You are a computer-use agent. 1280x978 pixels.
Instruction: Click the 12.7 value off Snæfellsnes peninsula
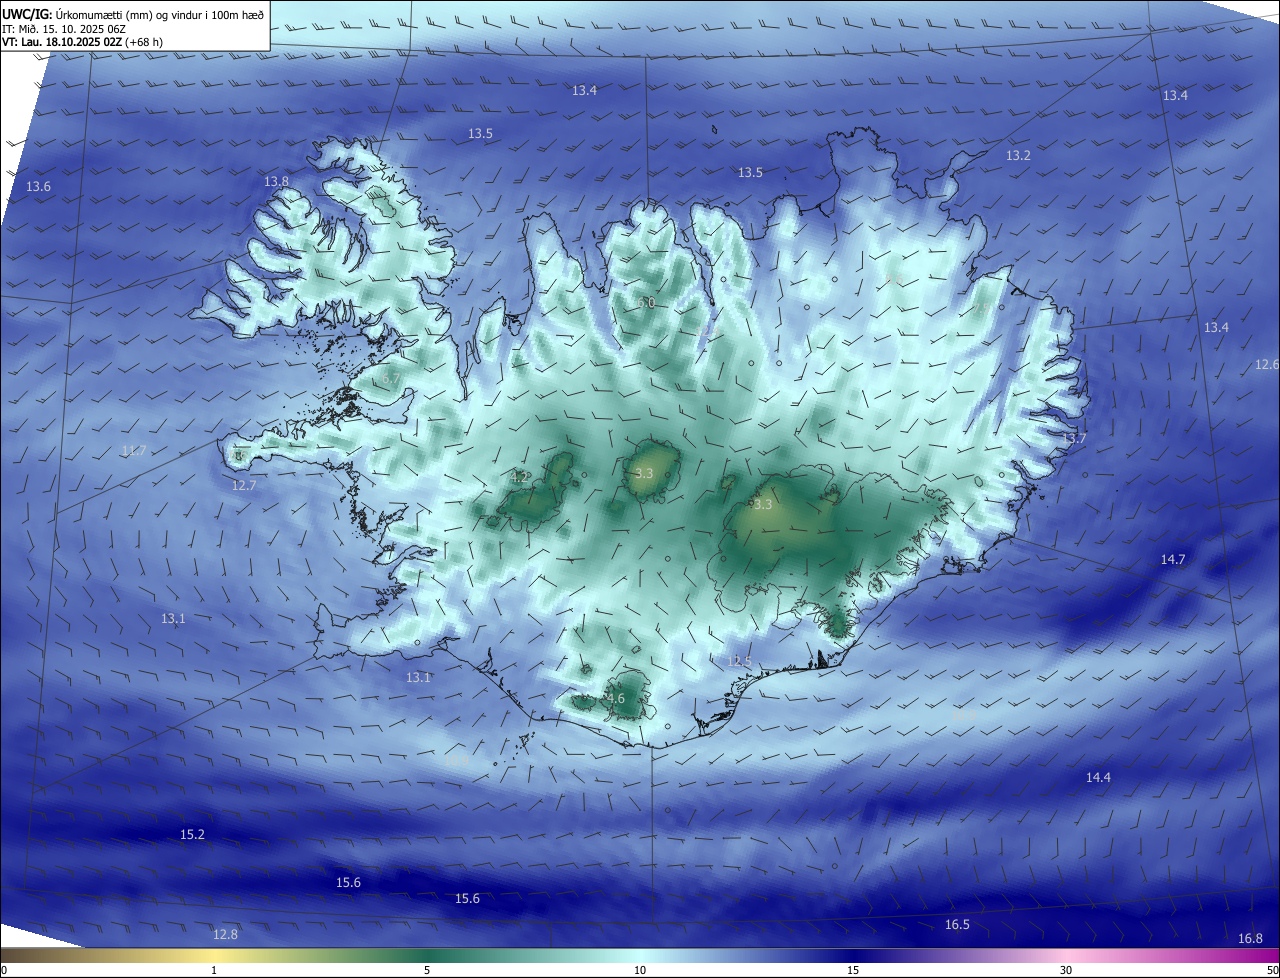pos(244,485)
